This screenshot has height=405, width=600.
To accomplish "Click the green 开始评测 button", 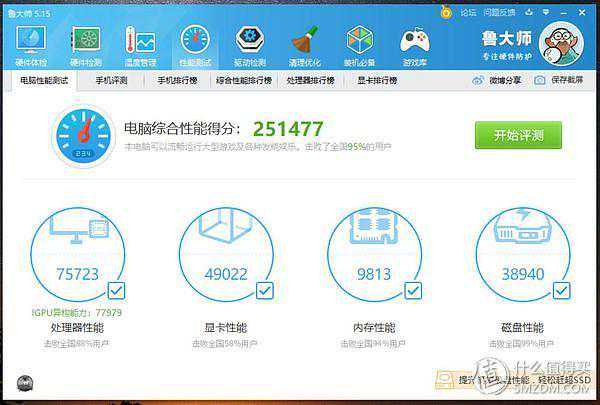I will point(518,135).
